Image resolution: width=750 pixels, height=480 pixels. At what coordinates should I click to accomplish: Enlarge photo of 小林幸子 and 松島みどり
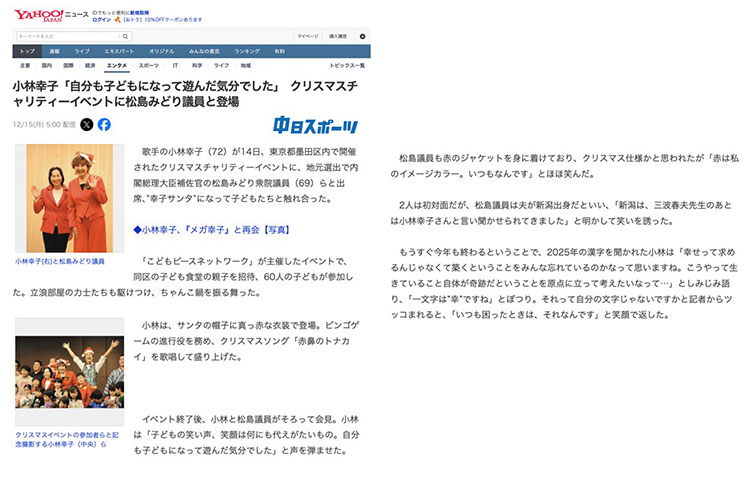tap(61, 198)
